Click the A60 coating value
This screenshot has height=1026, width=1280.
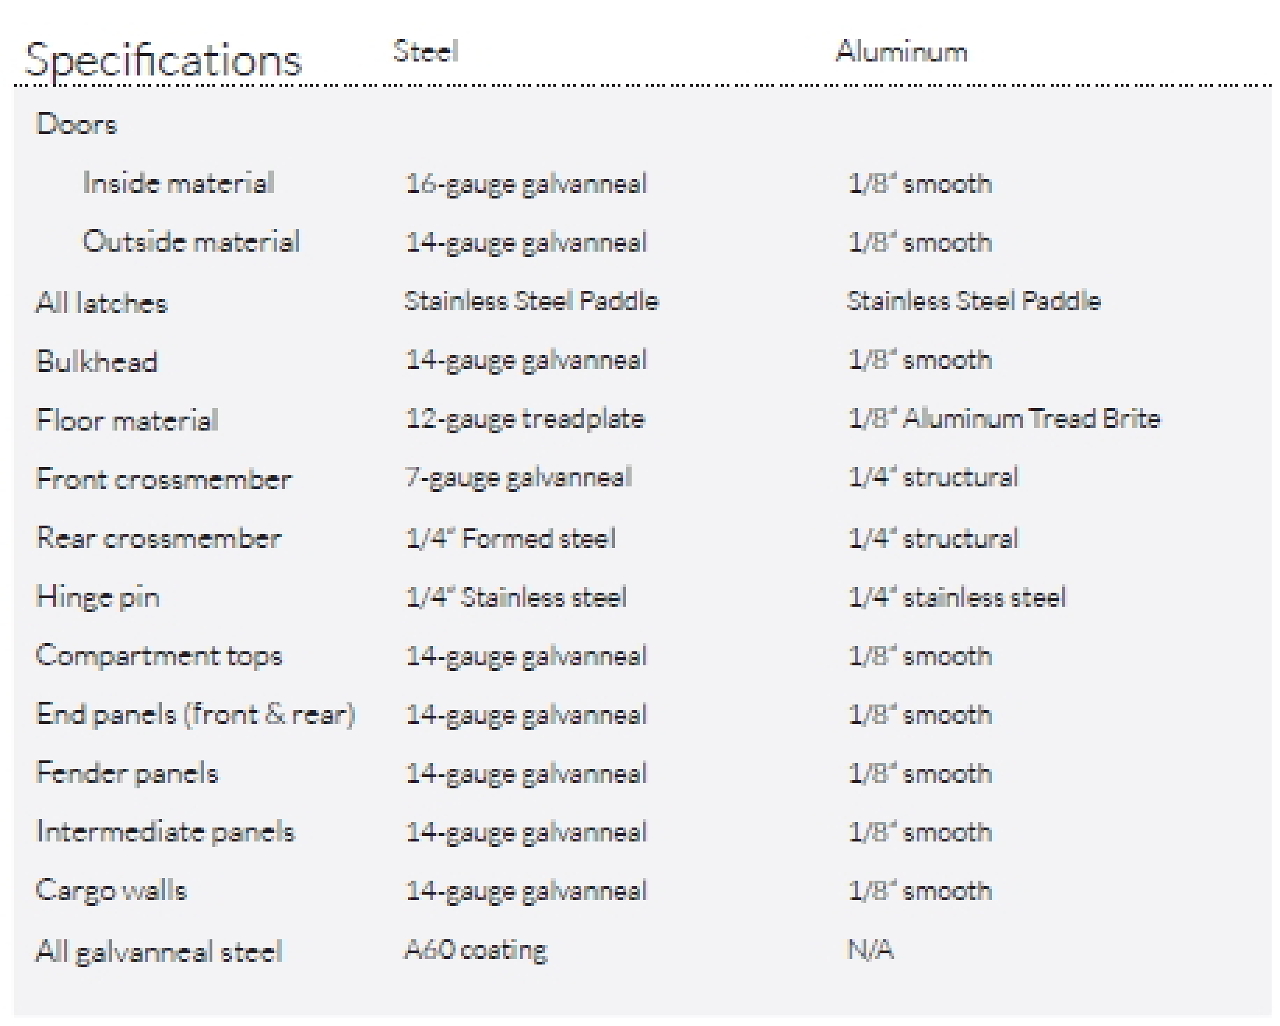(x=476, y=950)
